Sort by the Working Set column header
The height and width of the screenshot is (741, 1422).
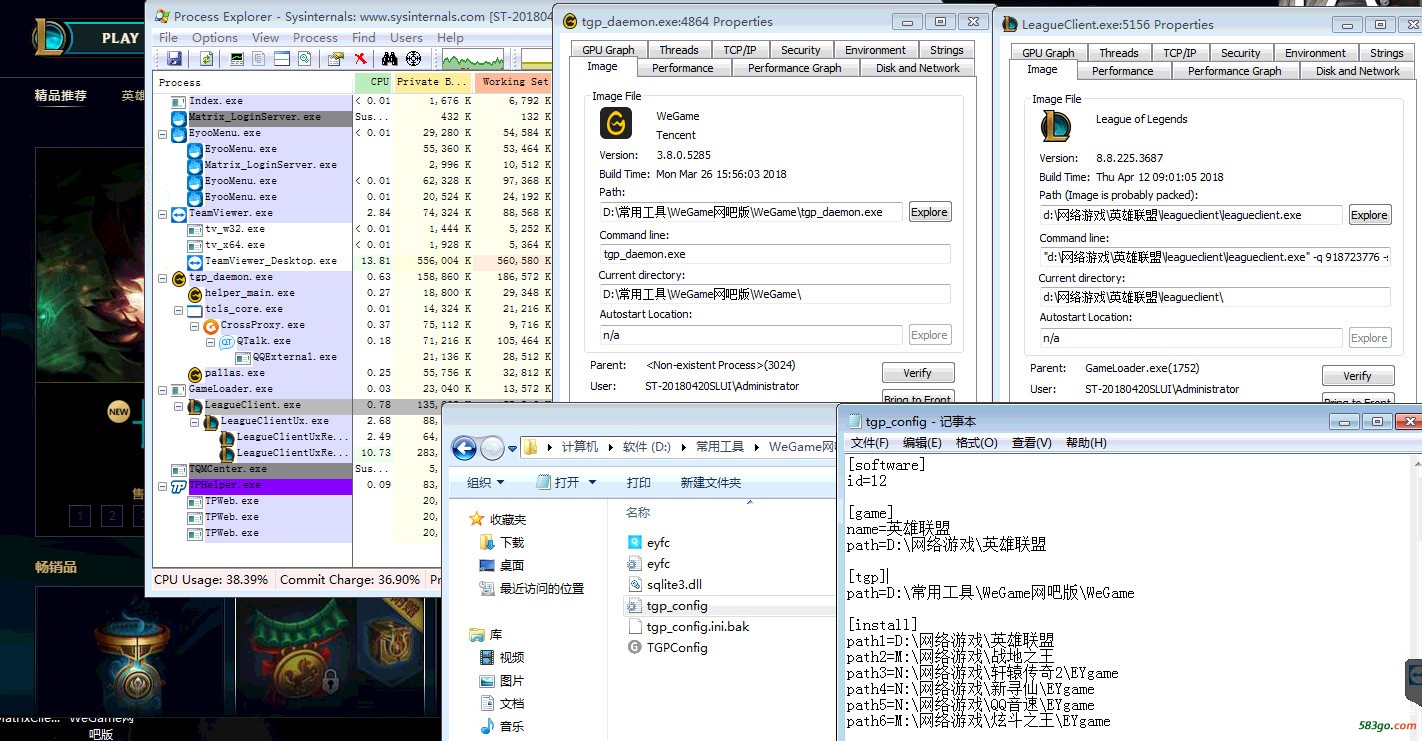[513, 82]
